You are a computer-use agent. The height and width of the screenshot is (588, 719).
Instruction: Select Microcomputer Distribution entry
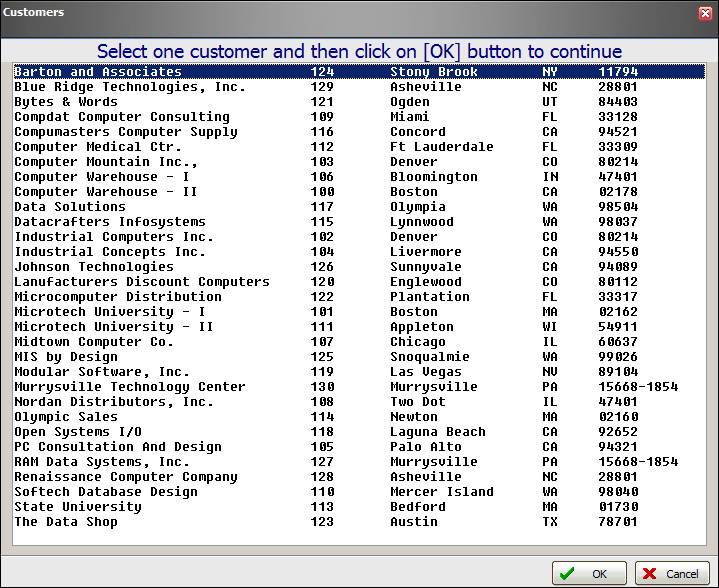(x=118, y=297)
